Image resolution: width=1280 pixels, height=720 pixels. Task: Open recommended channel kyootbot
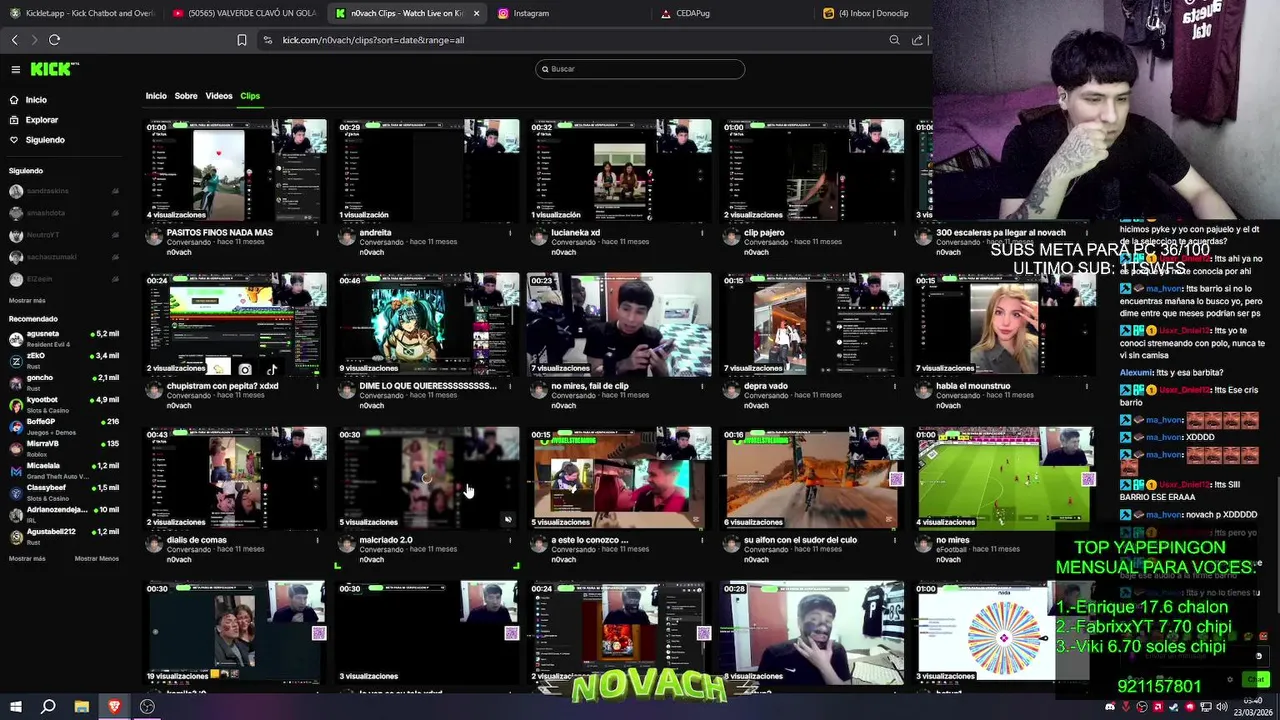click(x=64, y=404)
